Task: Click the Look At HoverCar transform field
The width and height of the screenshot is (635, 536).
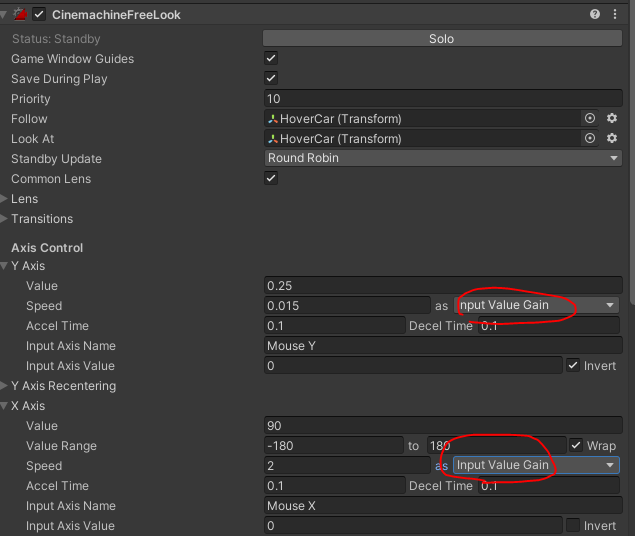Action: click(421, 138)
